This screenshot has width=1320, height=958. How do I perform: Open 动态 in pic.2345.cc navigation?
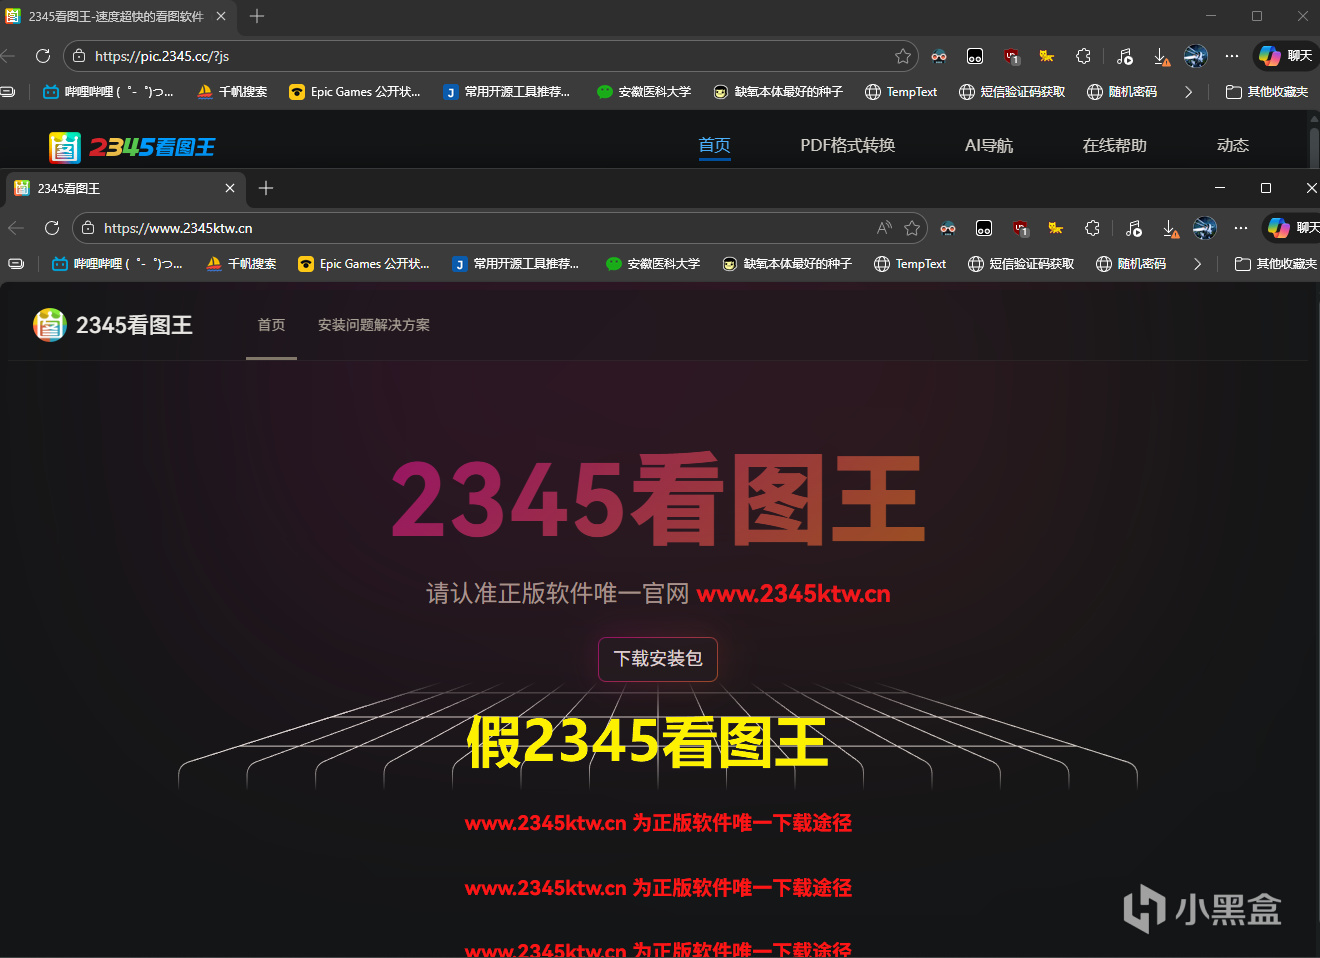click(1233, 146)
